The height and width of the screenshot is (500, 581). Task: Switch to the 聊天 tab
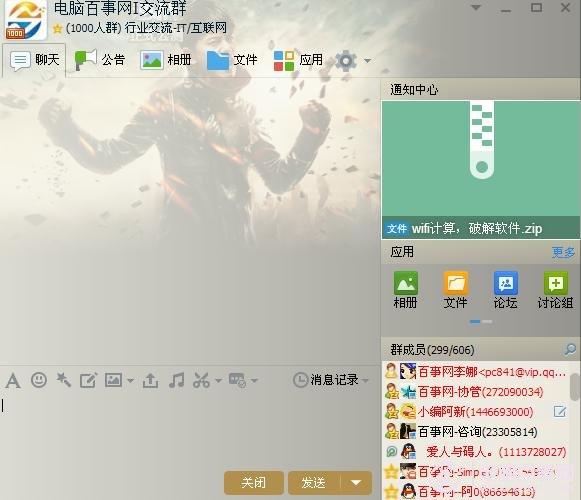coord(34,60)
